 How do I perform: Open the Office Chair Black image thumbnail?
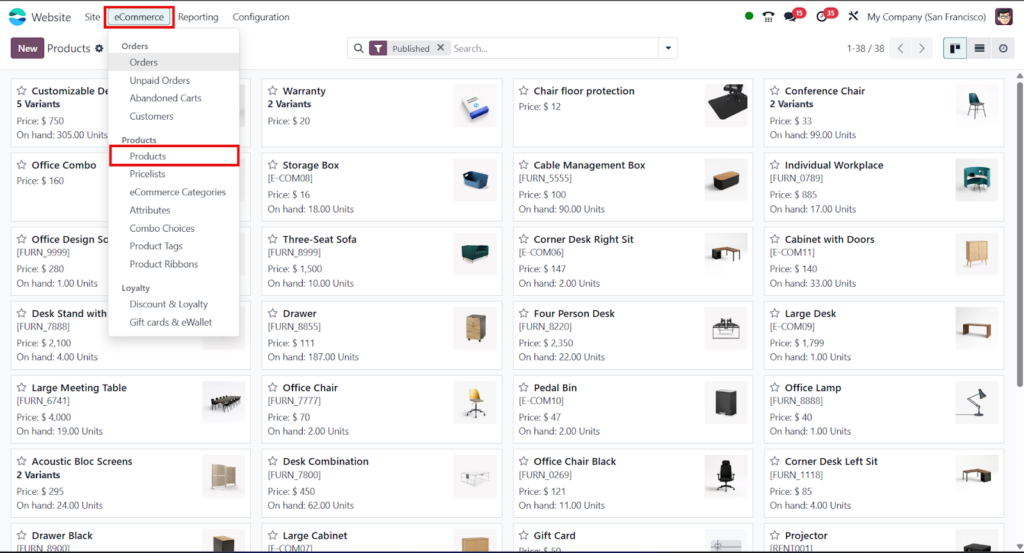tap(726, 475)
